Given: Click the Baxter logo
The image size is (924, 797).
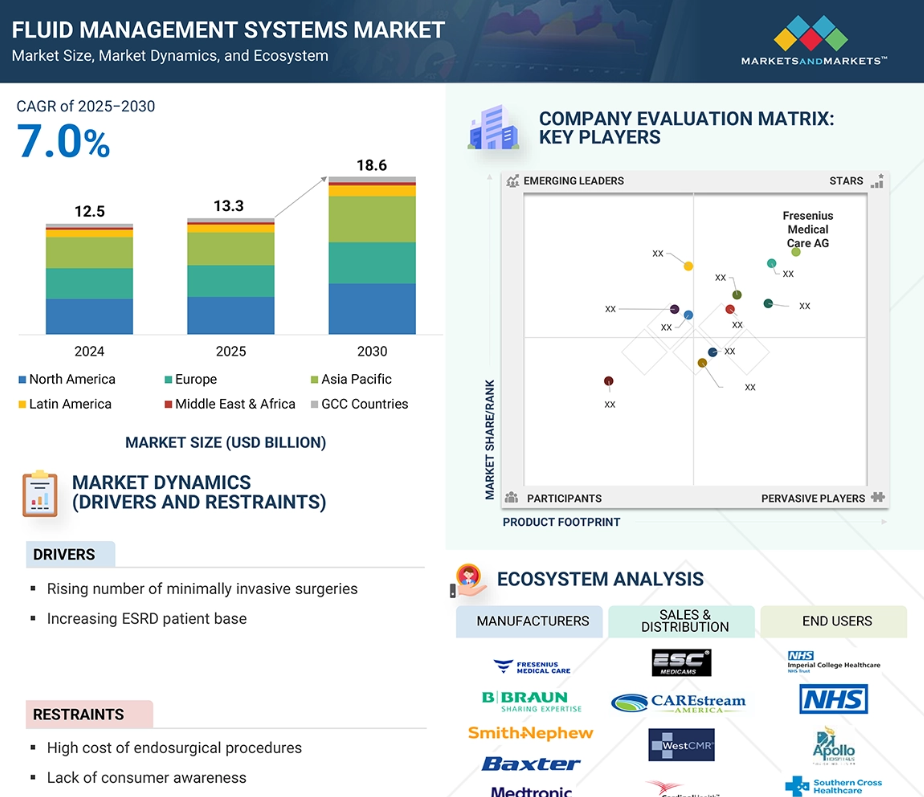Looking at the screenshot, I should click(531, 764).
